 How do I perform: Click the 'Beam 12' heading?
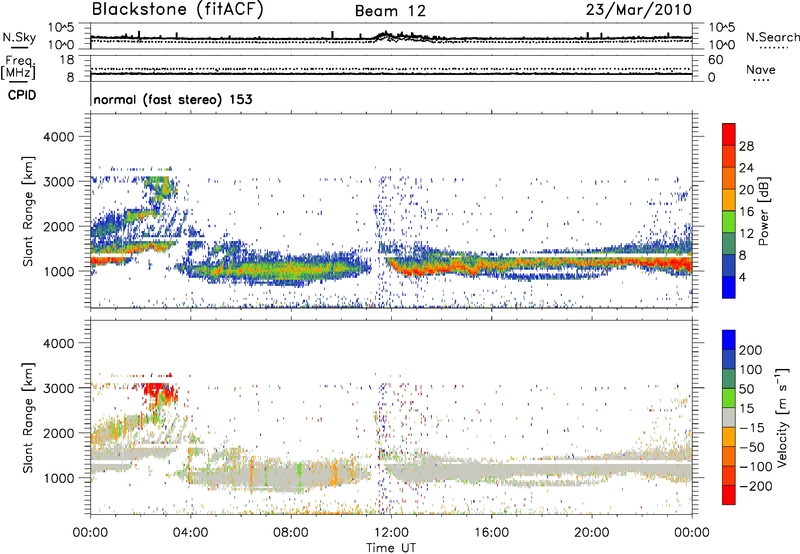(390, 11)
